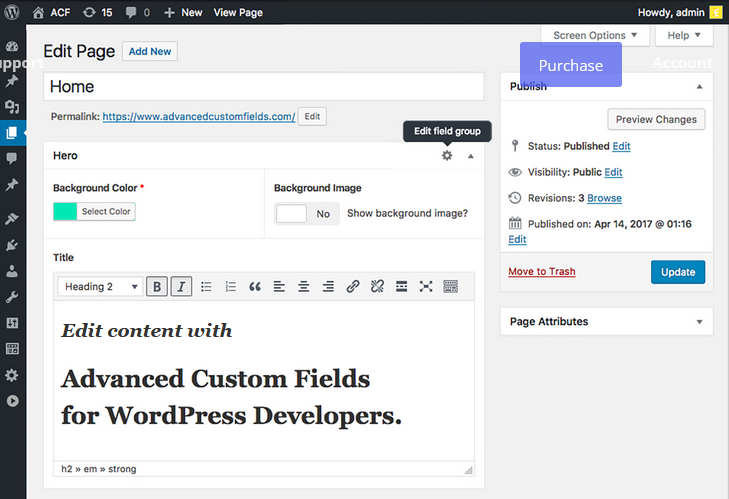This screenshot has width=729, height=499.
Task: Toggle Bold formatting in editor toolbar
Action: coord(157,286)
